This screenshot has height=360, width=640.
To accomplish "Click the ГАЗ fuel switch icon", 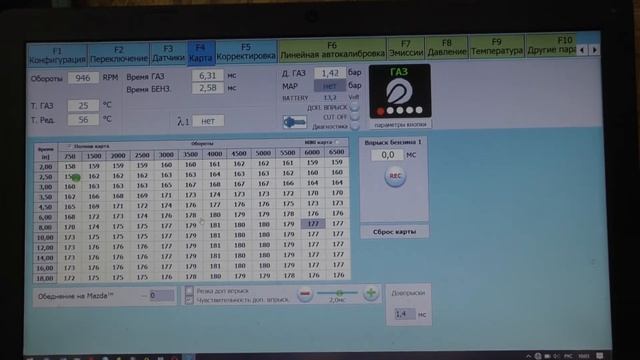I will point(400,91).
